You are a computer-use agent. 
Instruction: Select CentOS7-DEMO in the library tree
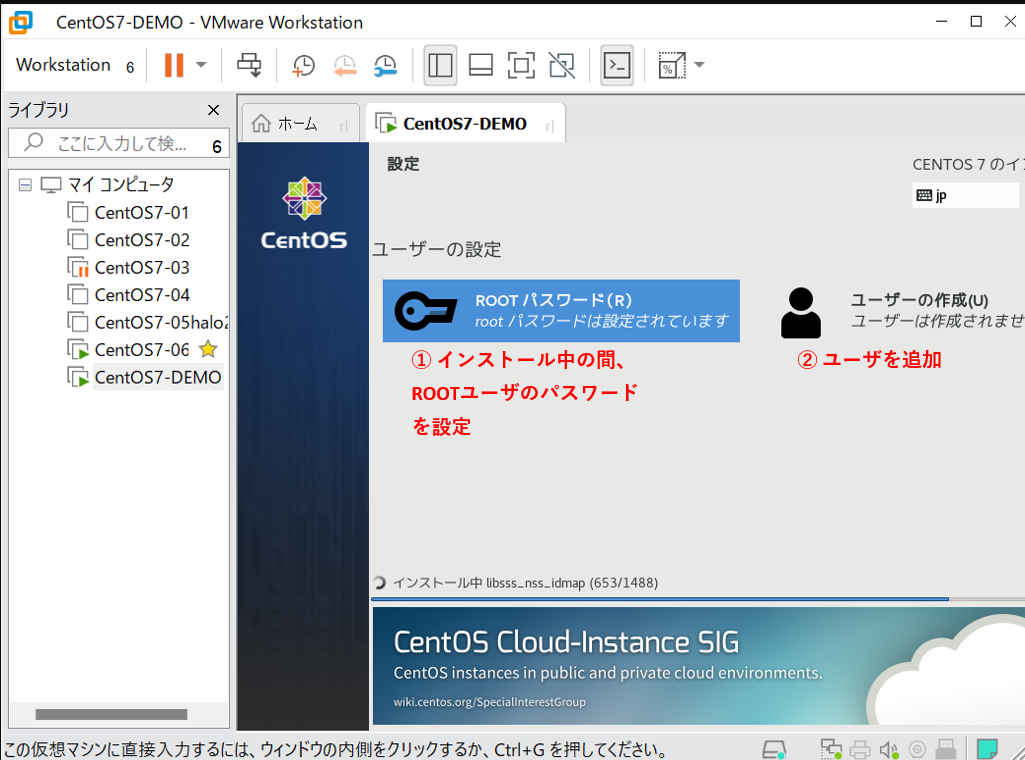(x=158, y=378)
